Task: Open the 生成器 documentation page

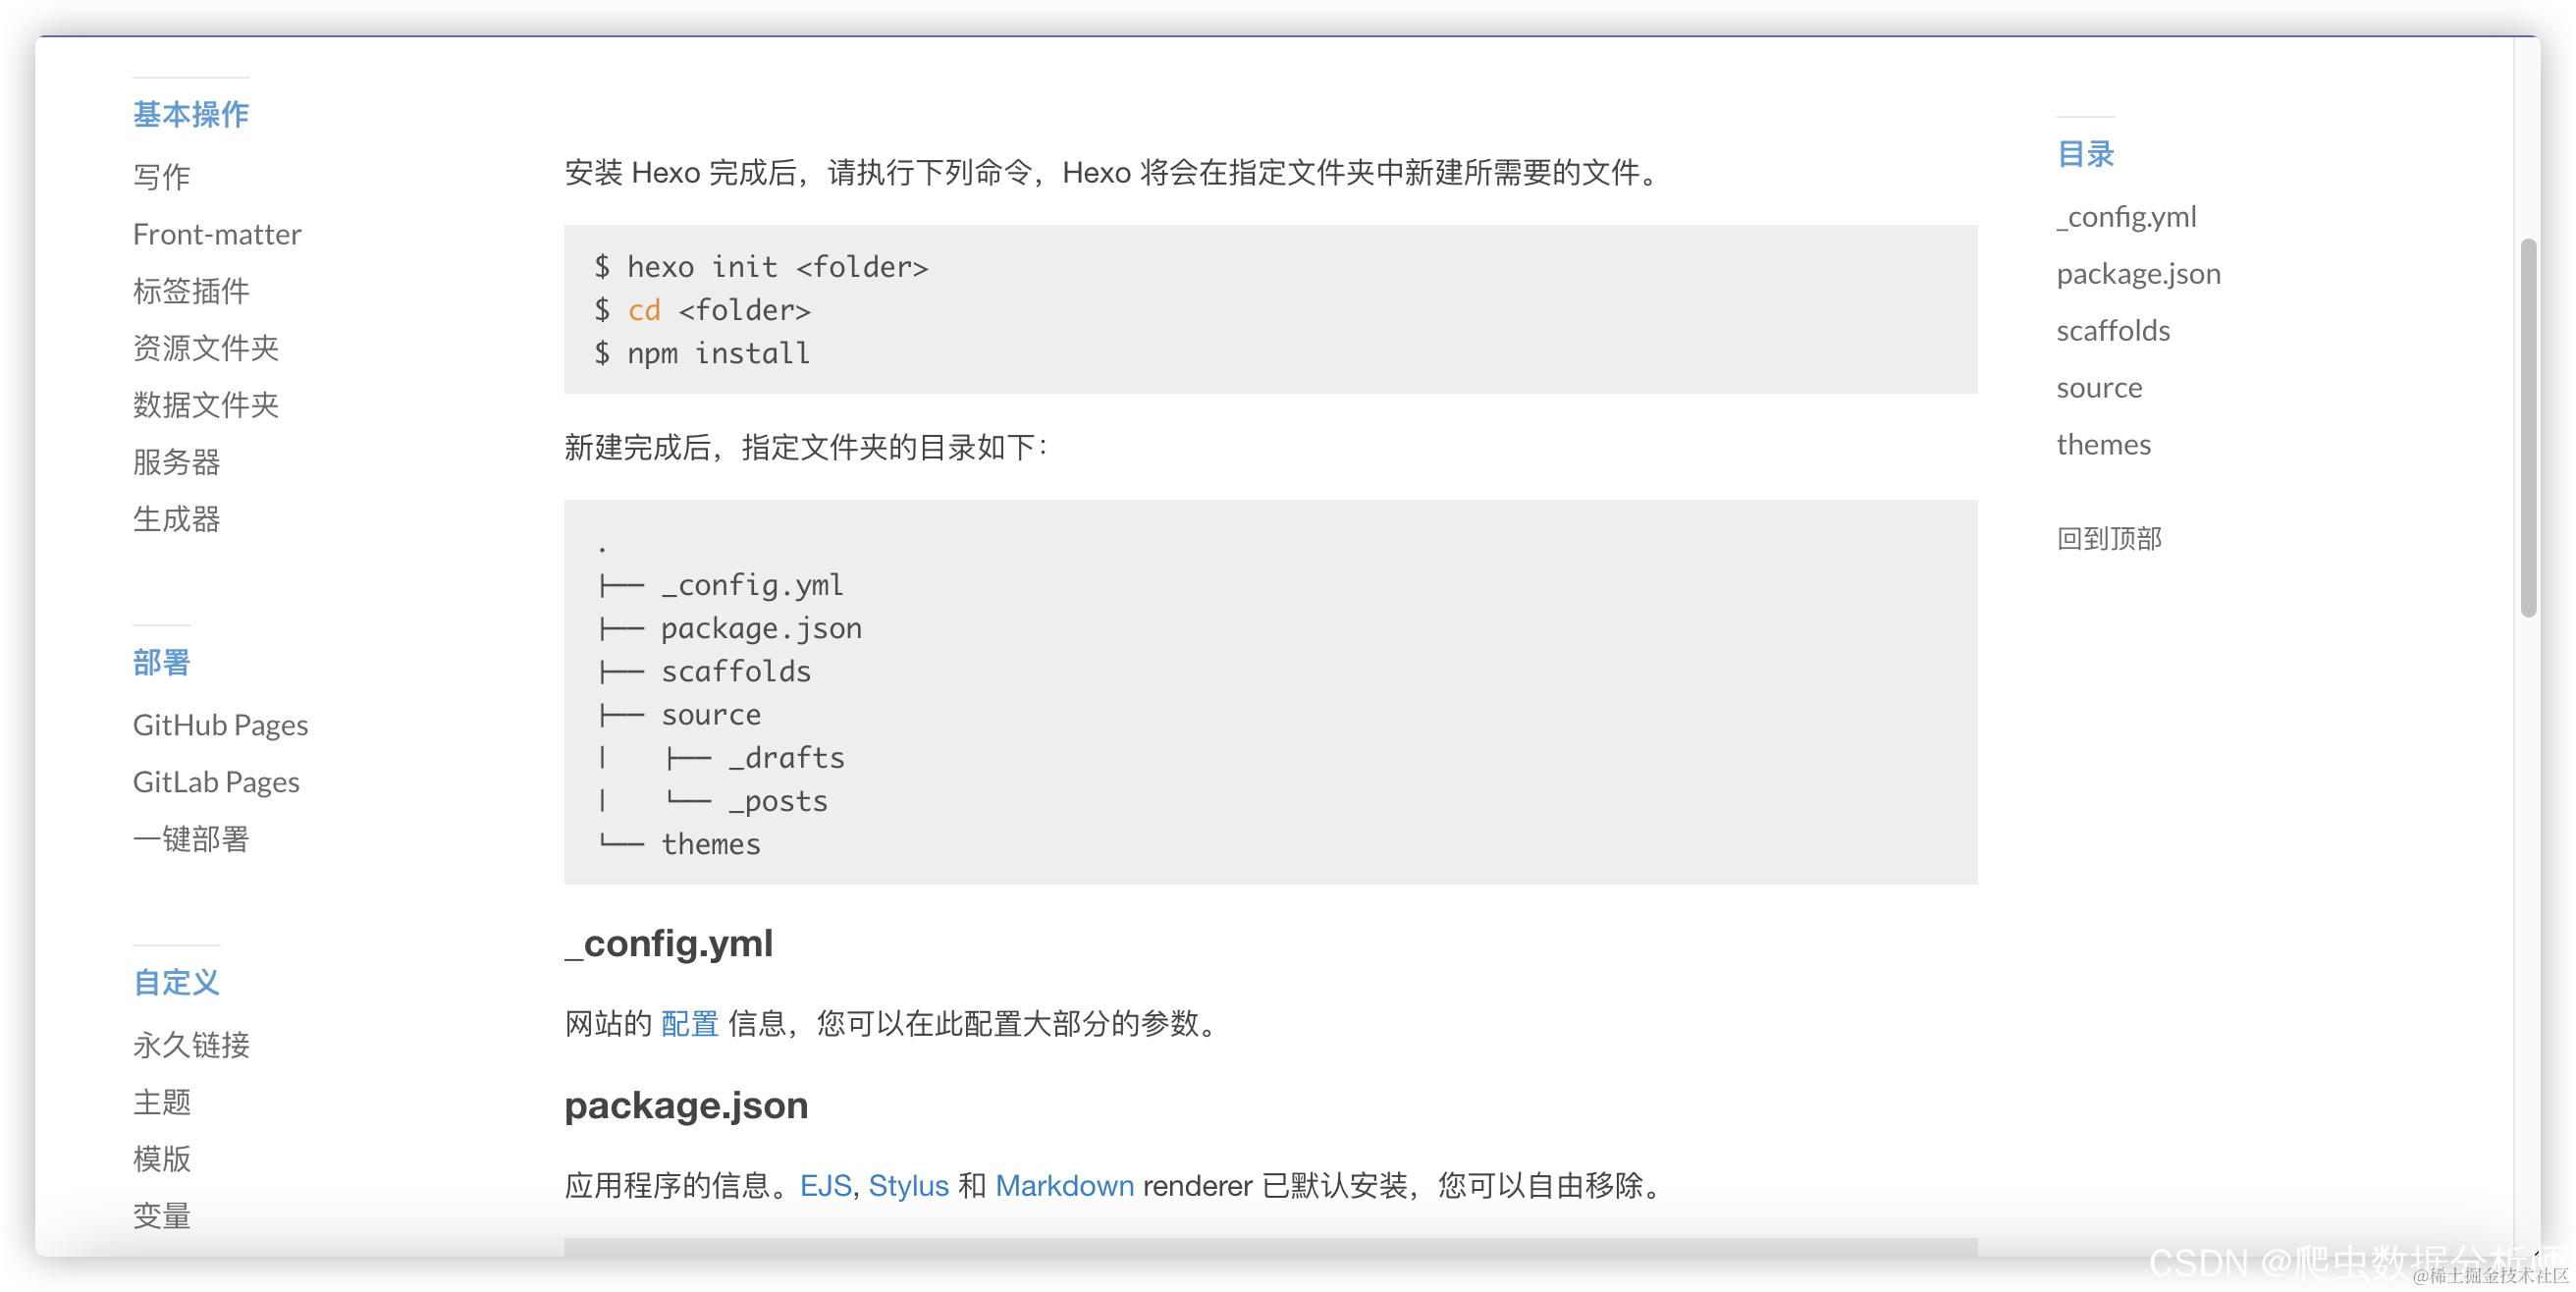Action: (x=176, y=519)
